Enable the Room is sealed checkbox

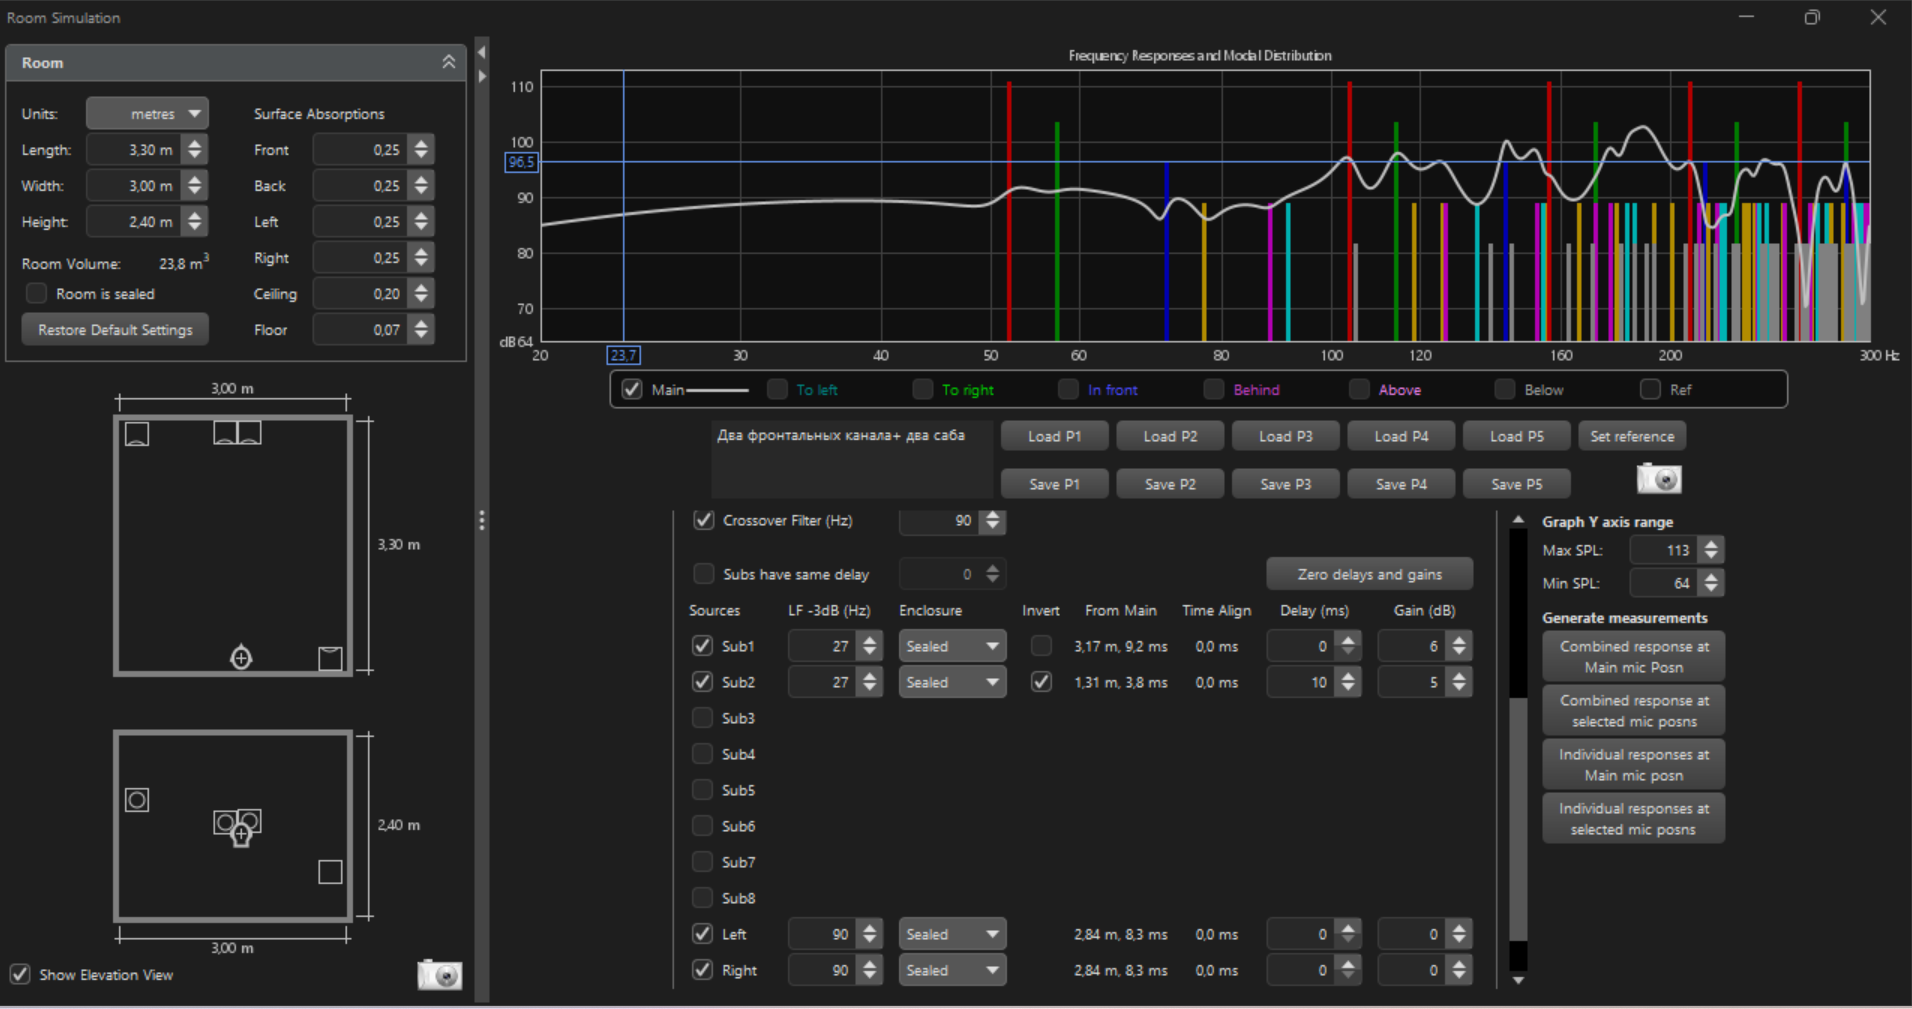pos(37,294)
